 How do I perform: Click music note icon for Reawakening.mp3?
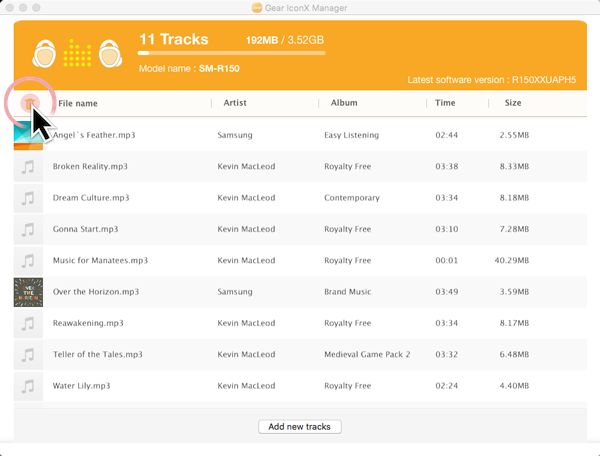tap(28, 324)
